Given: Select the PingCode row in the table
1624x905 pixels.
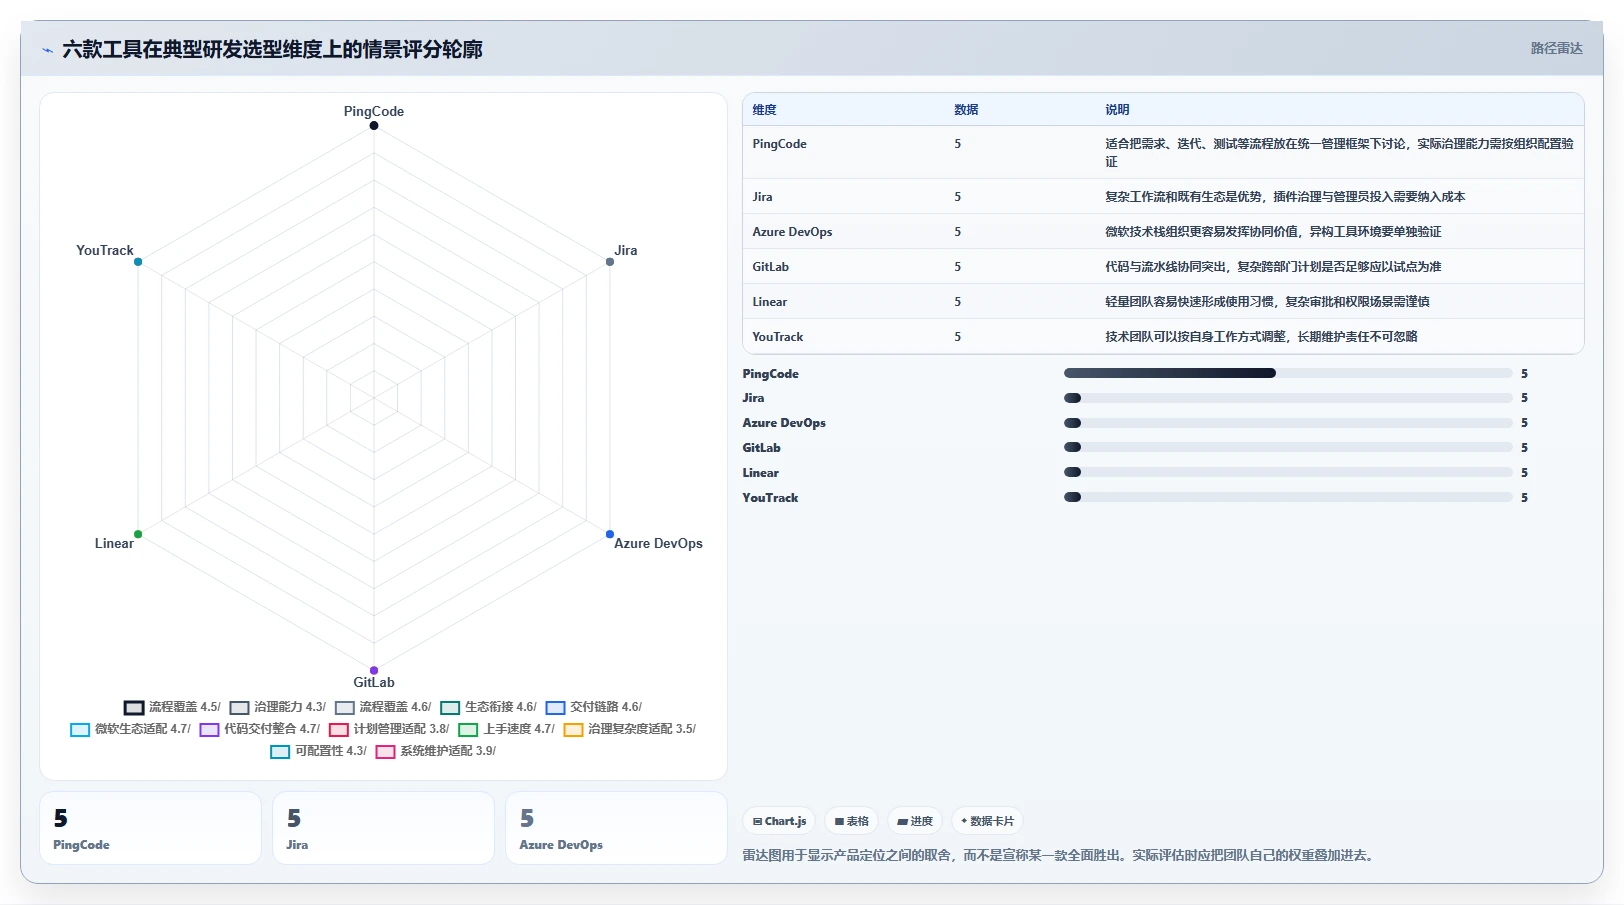Looking at the screenshot, I should coord(1163,152).
